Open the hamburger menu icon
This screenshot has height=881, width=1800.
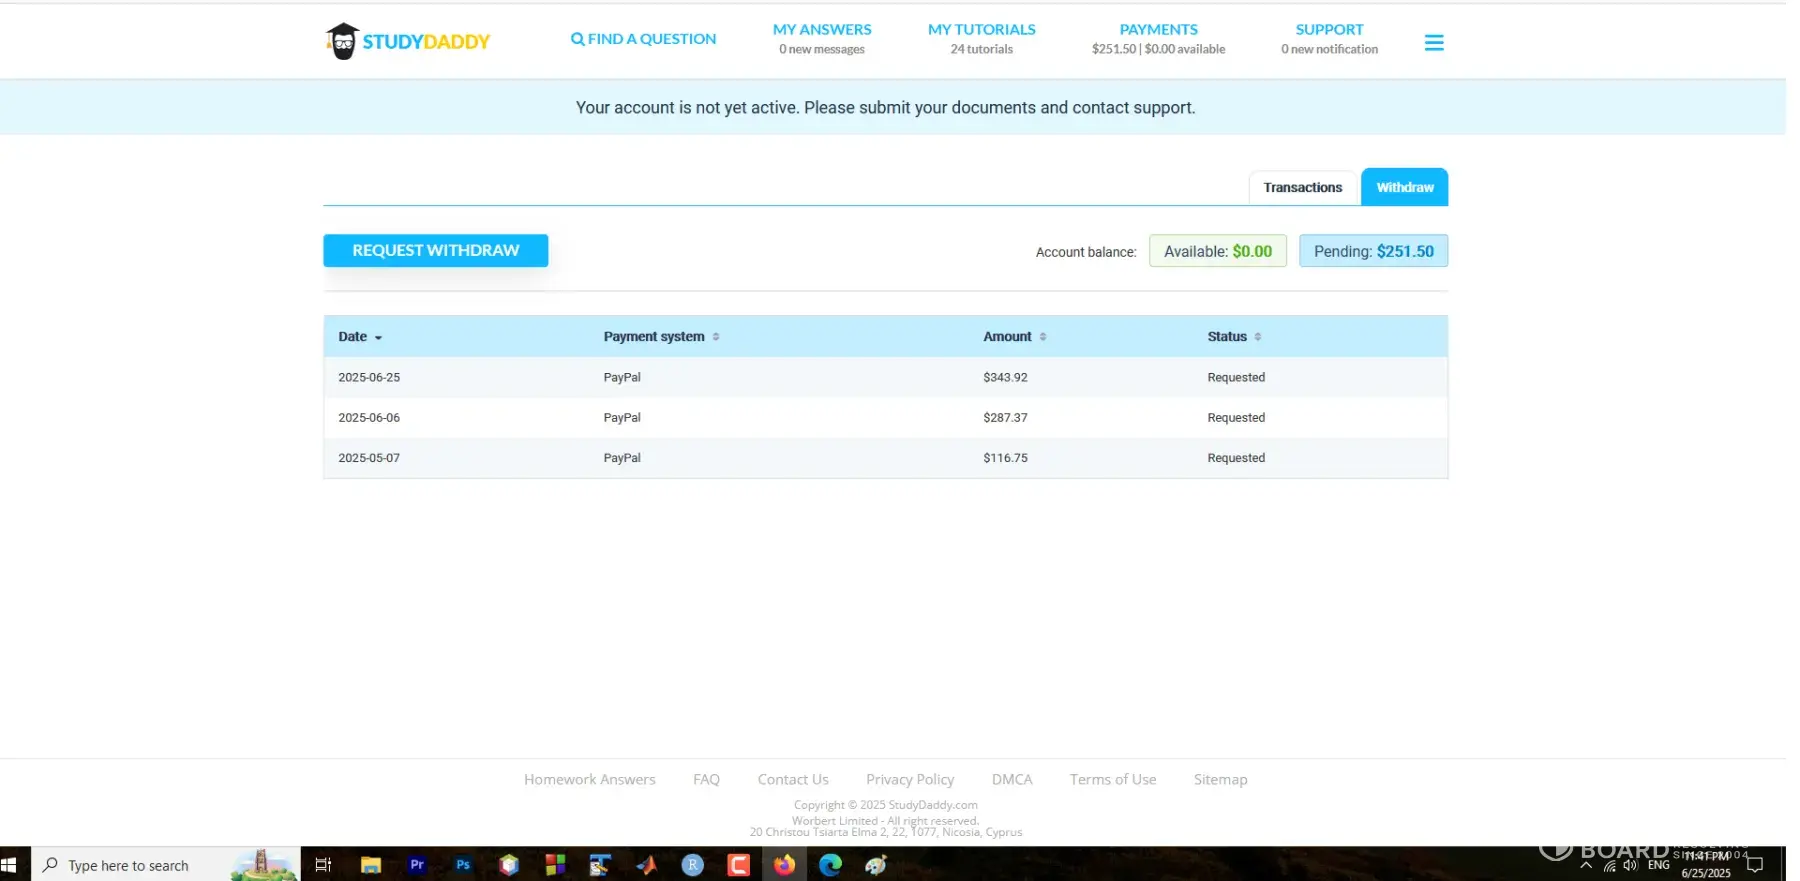[x=1433, y=43]
